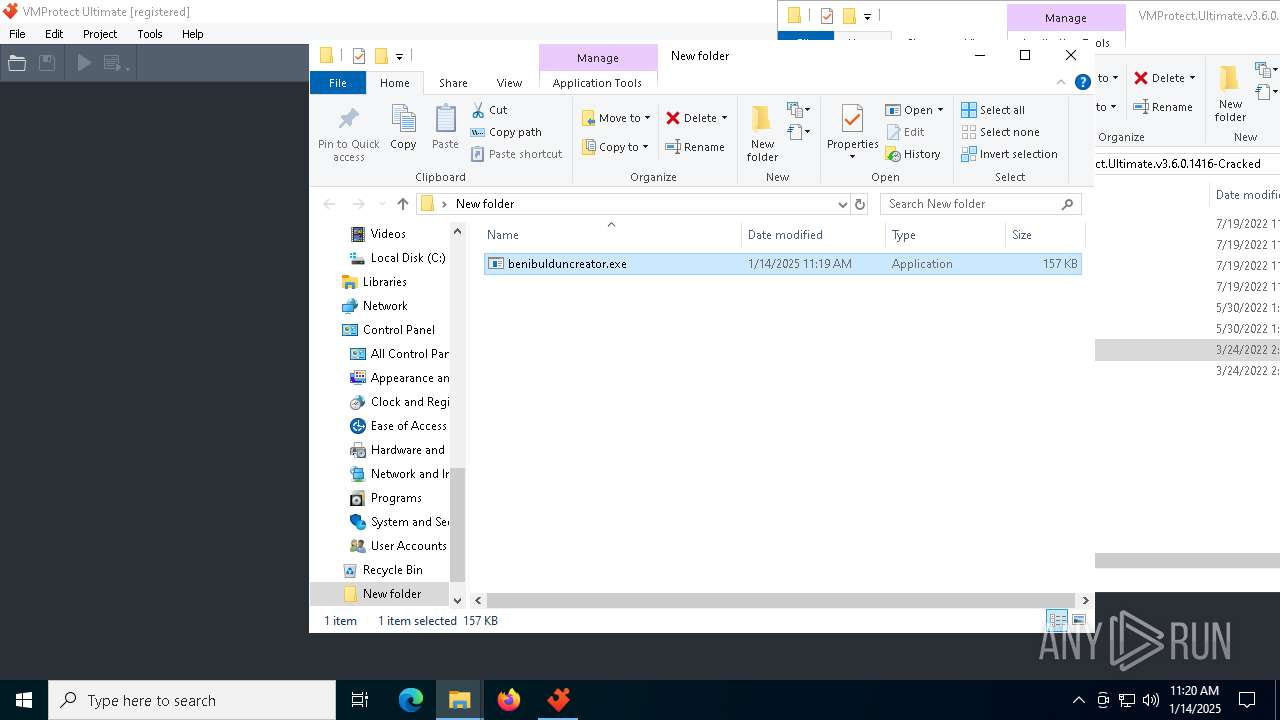This screenshot has width=1280, height=720.
Task: Open the VMProtect Project menu
Action: (100, 33)
